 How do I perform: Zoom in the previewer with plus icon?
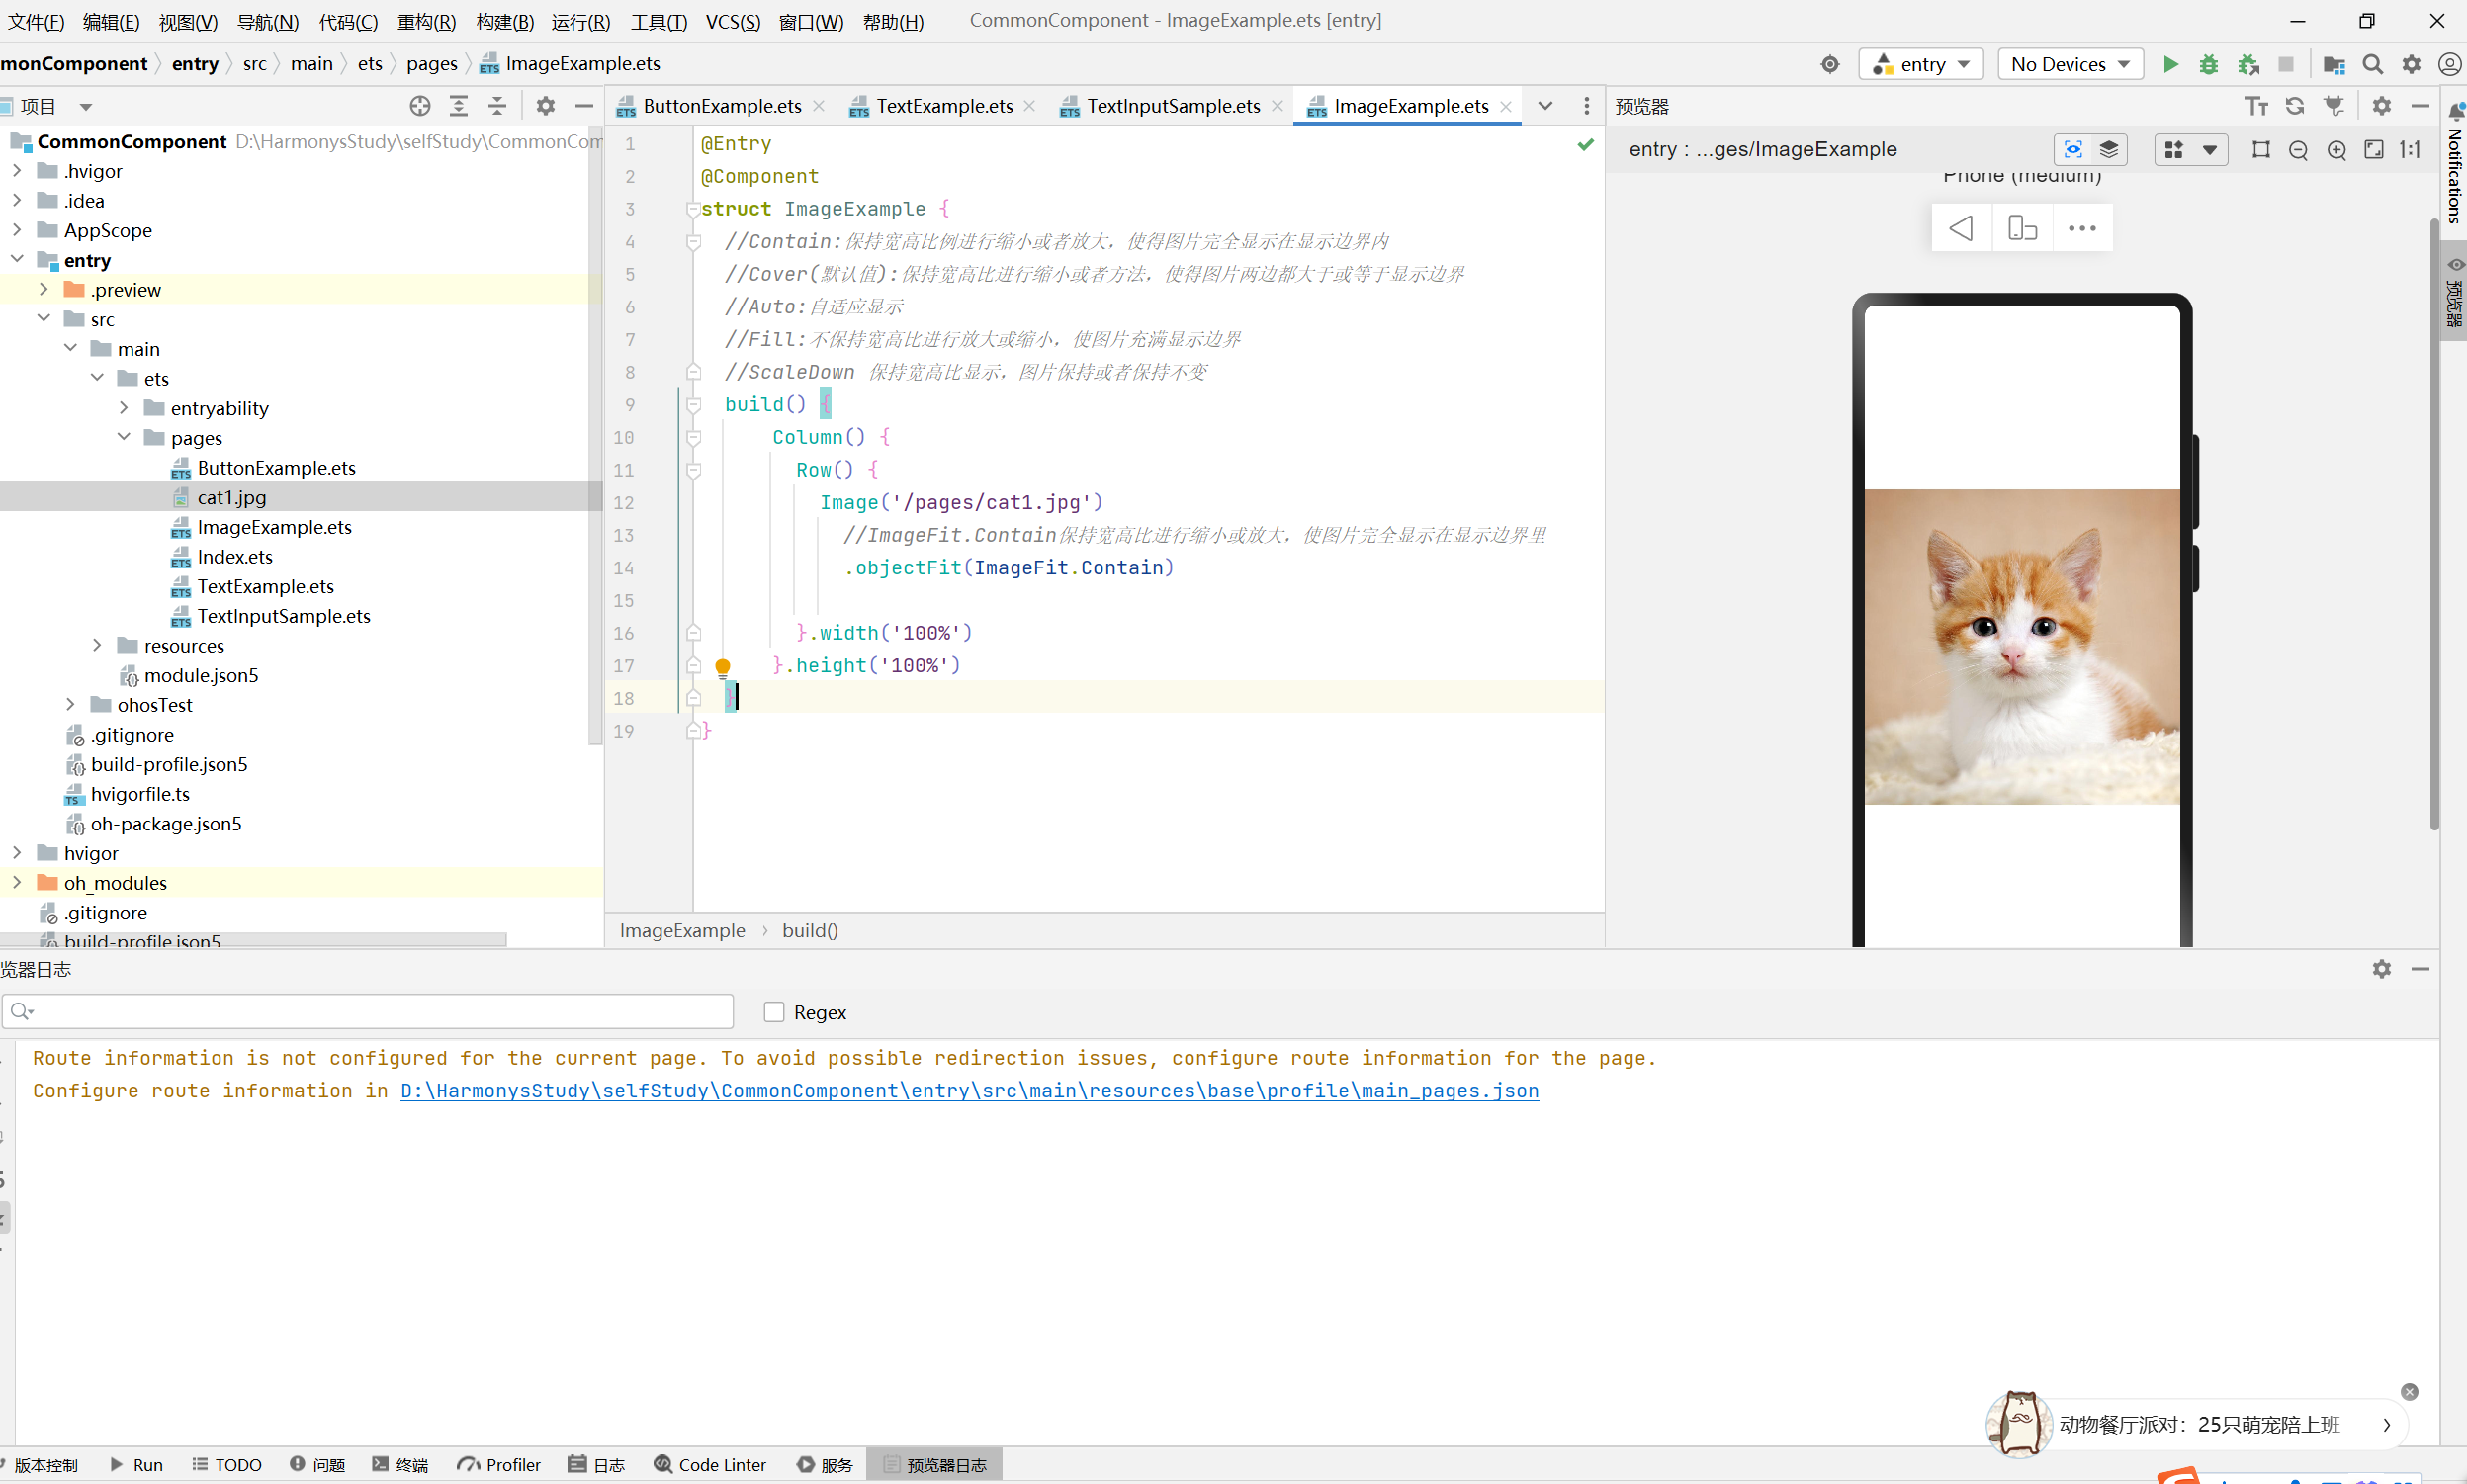click(x=2336, y=150)
